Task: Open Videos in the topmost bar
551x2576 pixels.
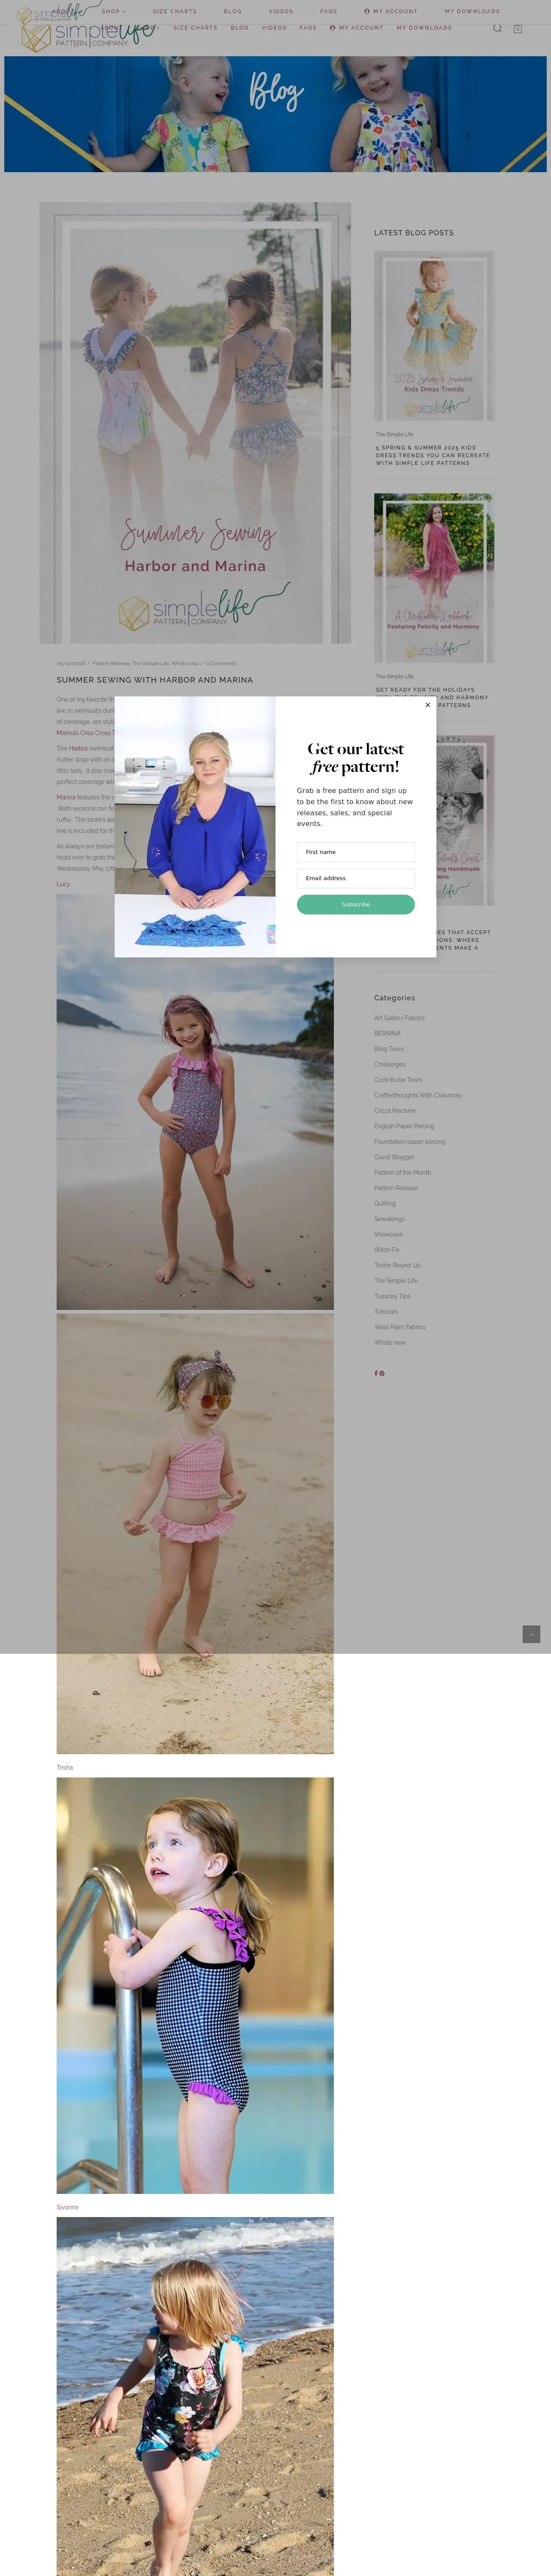Action: (x=281, y=11)
